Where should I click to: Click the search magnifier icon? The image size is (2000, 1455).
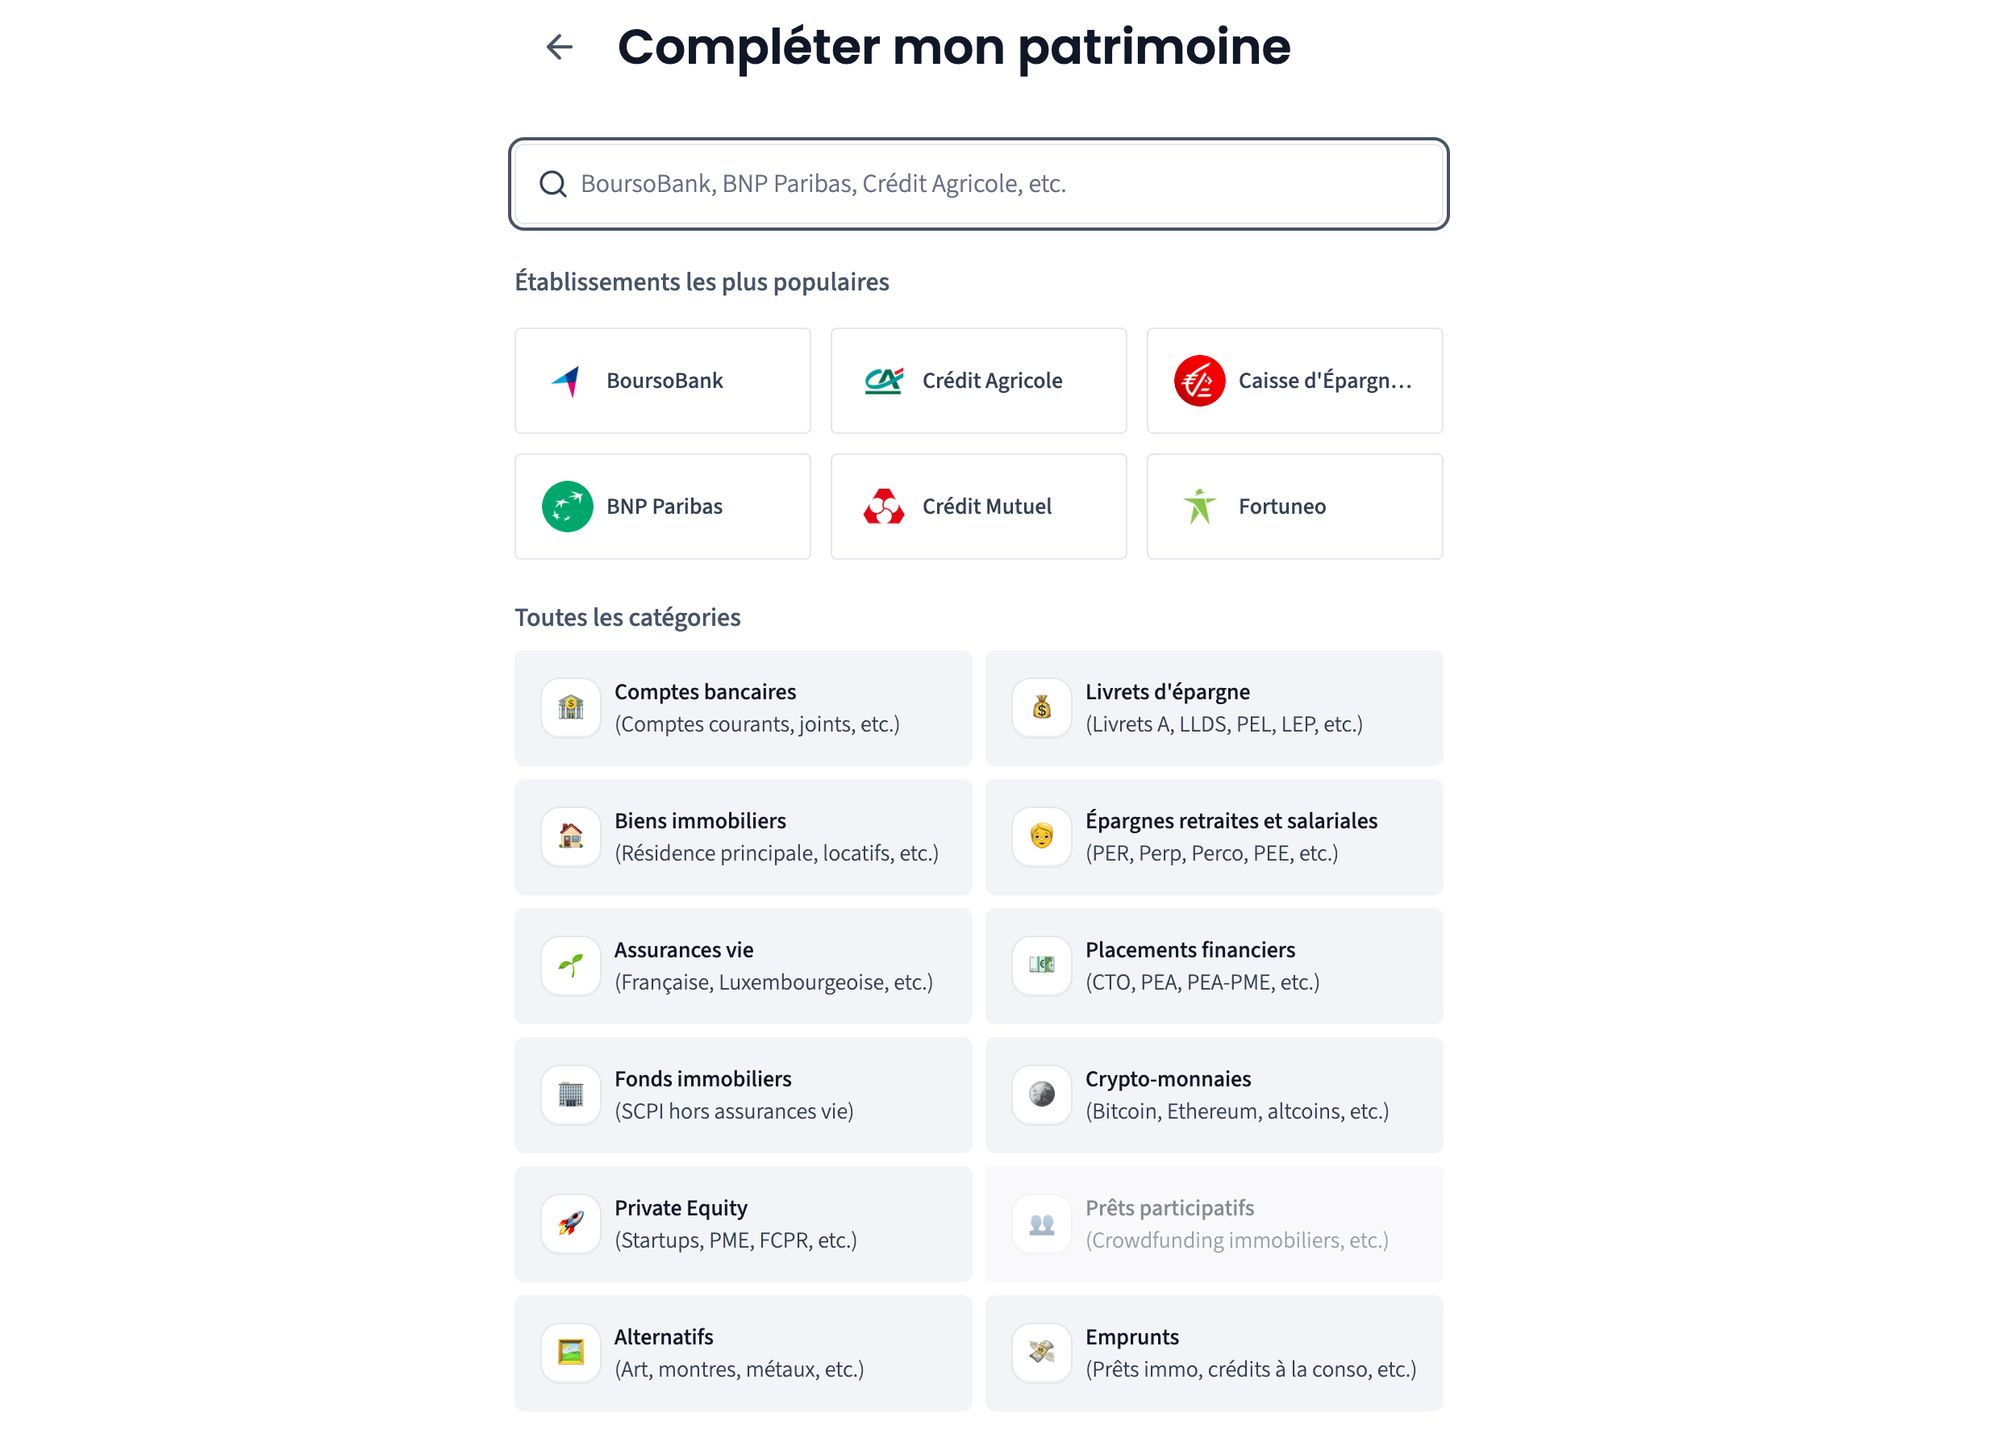pyautogui.click(x=553, y=184)
